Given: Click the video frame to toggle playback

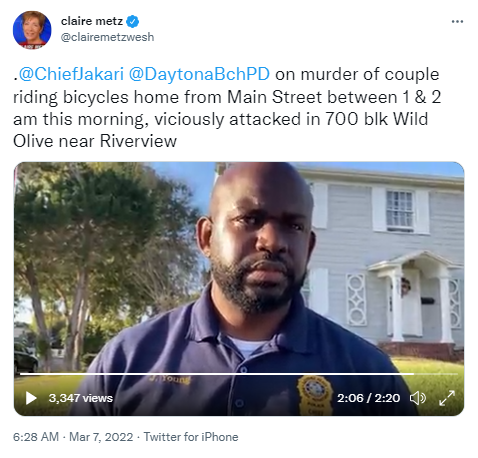Looking at the screenshot, I should 239,267.
